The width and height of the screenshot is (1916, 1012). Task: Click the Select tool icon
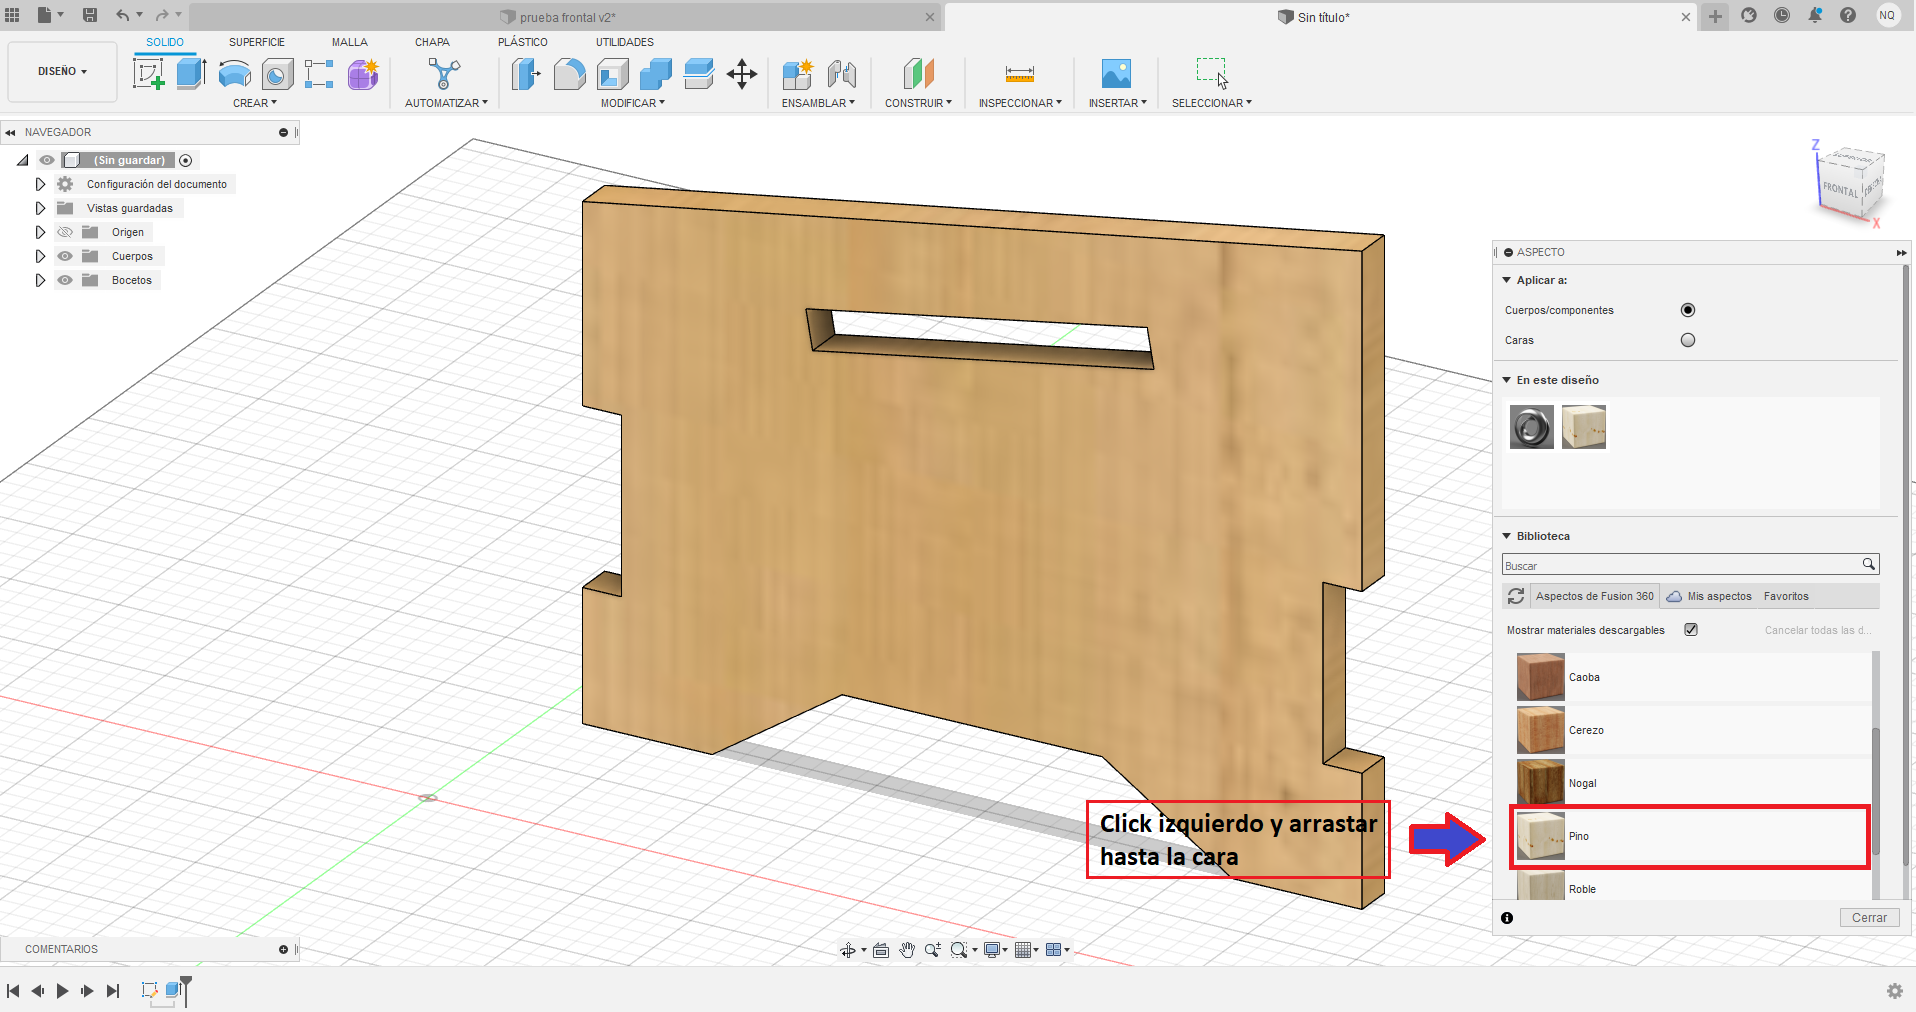point(1211,73)
